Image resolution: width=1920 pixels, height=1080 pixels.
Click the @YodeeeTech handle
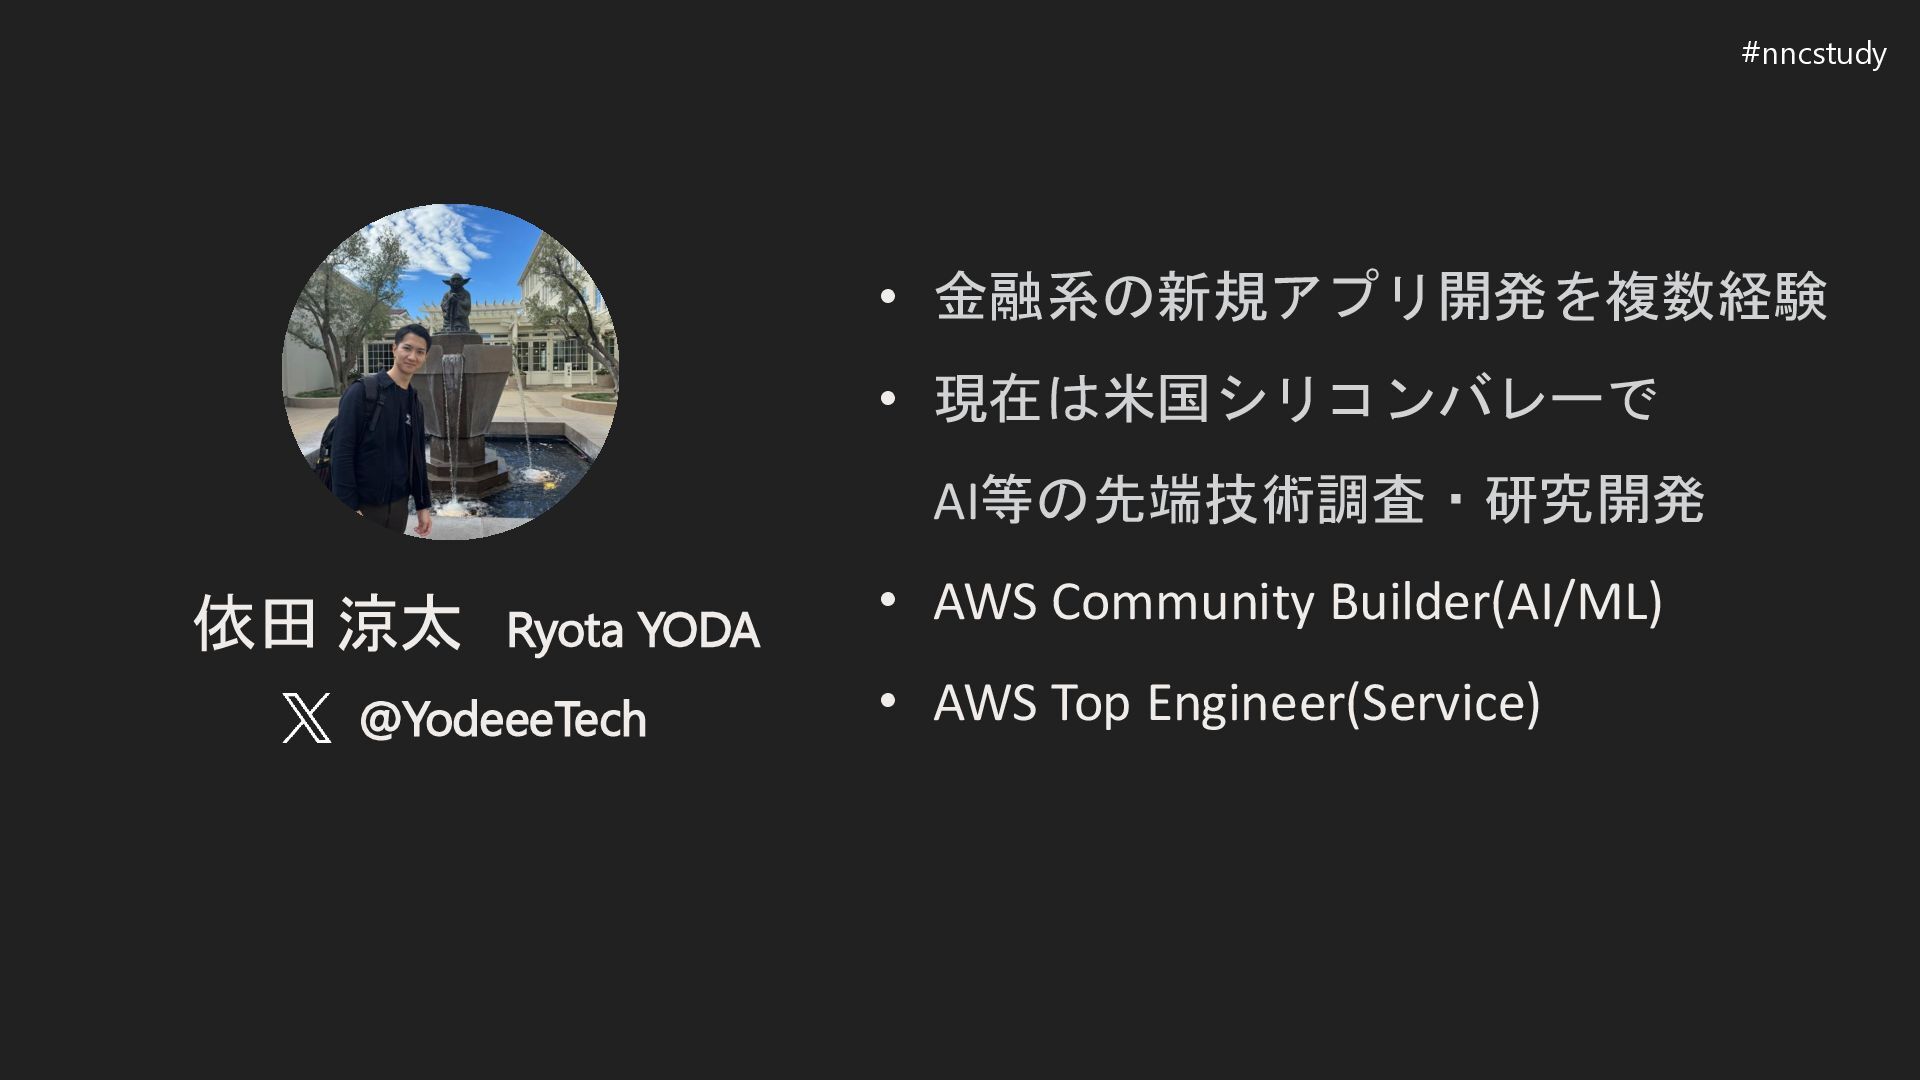coord(503,720)
